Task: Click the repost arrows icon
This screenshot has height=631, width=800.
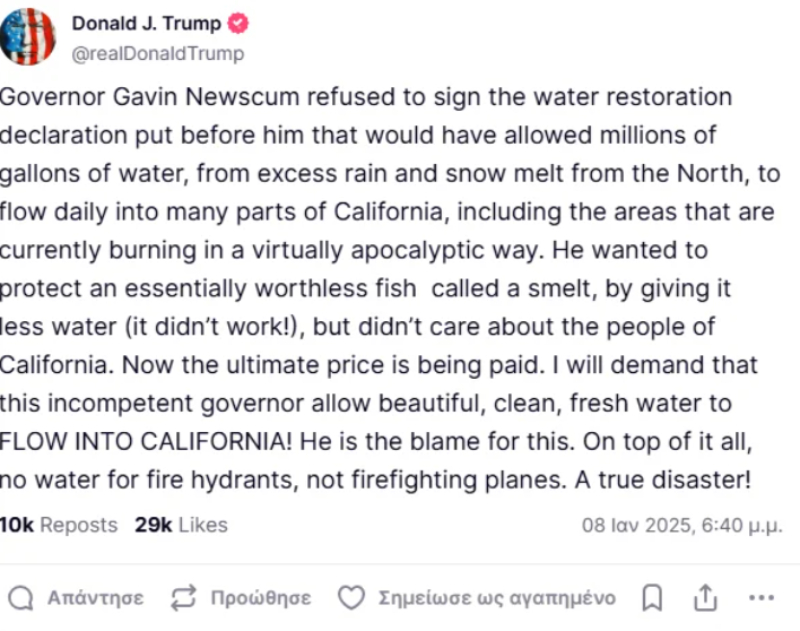Action: click(184, 598)
